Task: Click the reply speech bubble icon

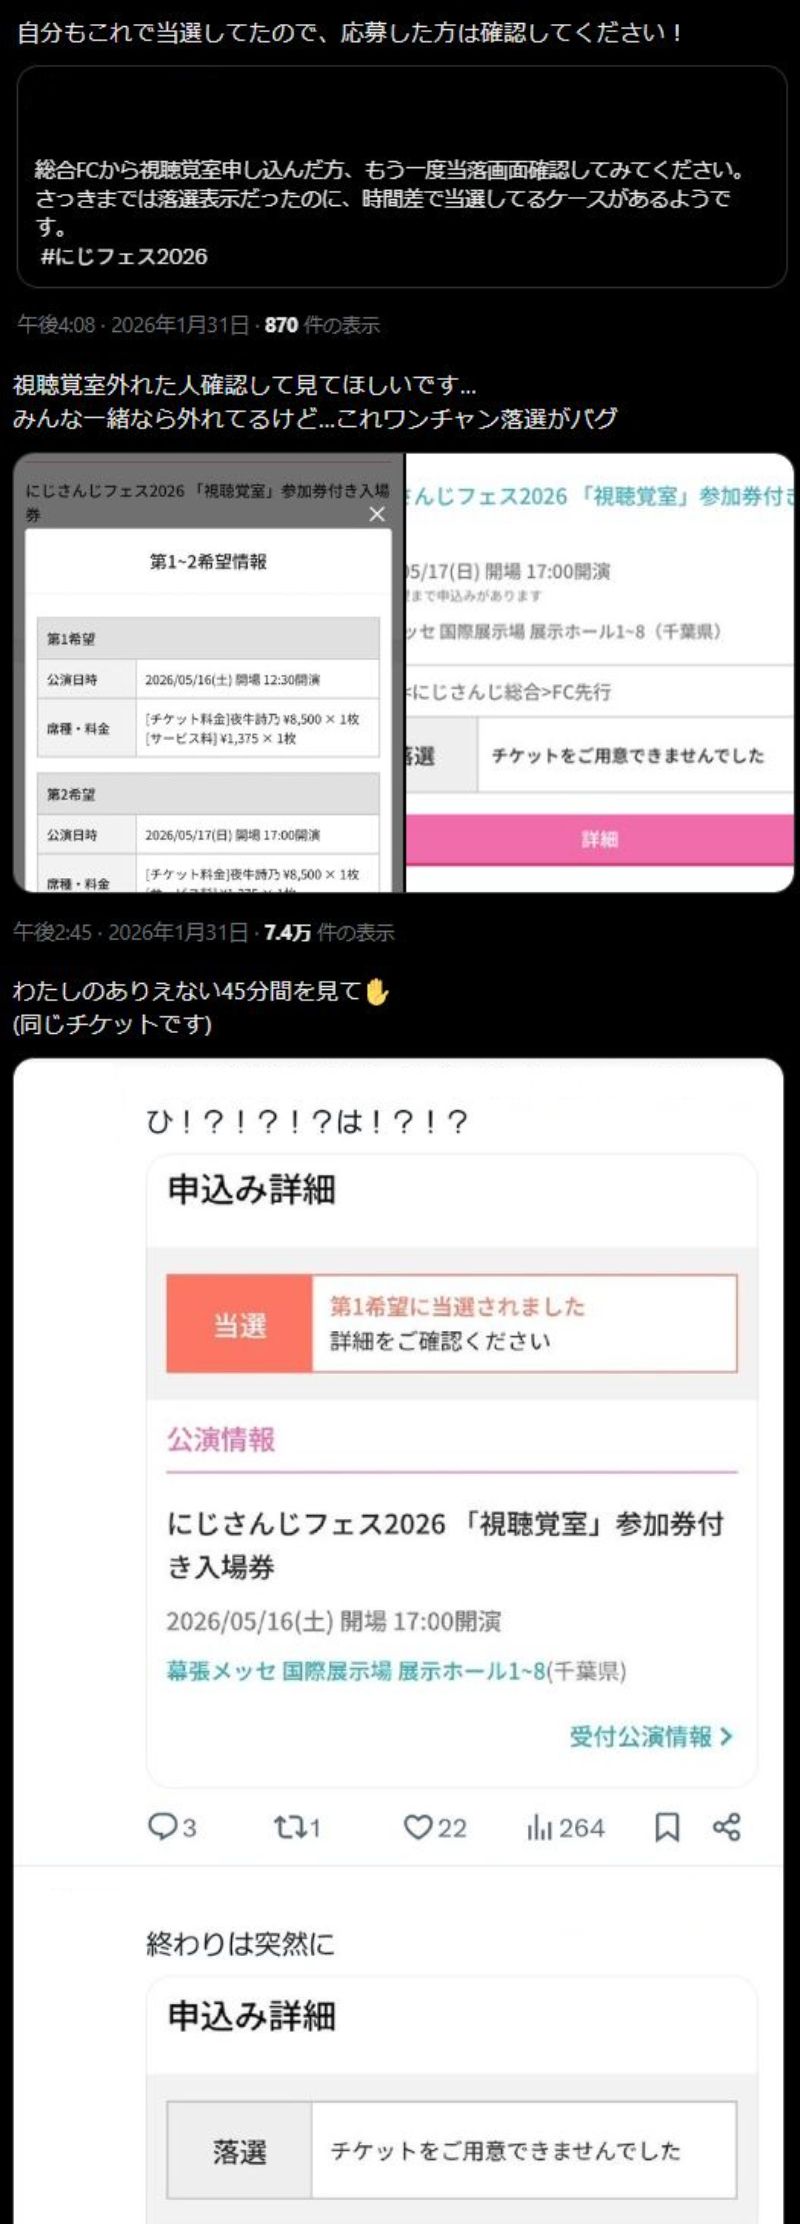Action: click(x=162, y=1827)
